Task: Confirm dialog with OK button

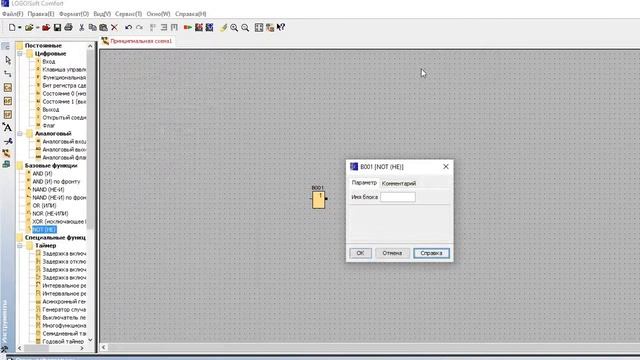Action: [x=360, y=253]
